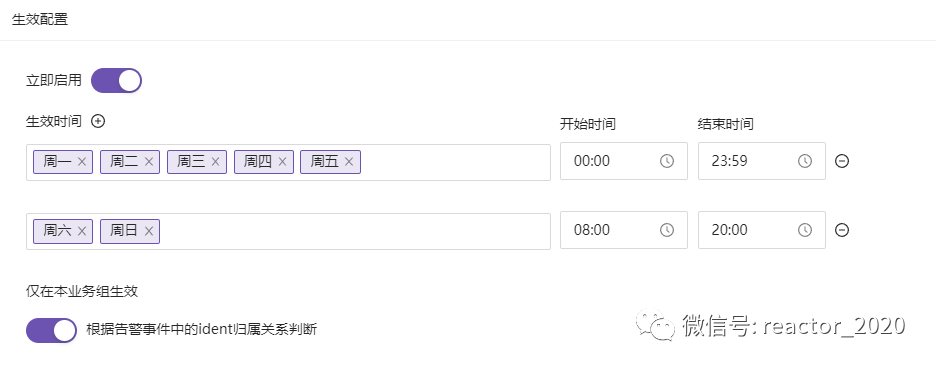This screenshot has height=368, width=936.
Task: Add a new effective time row
Action: click(x=98, y=121)
